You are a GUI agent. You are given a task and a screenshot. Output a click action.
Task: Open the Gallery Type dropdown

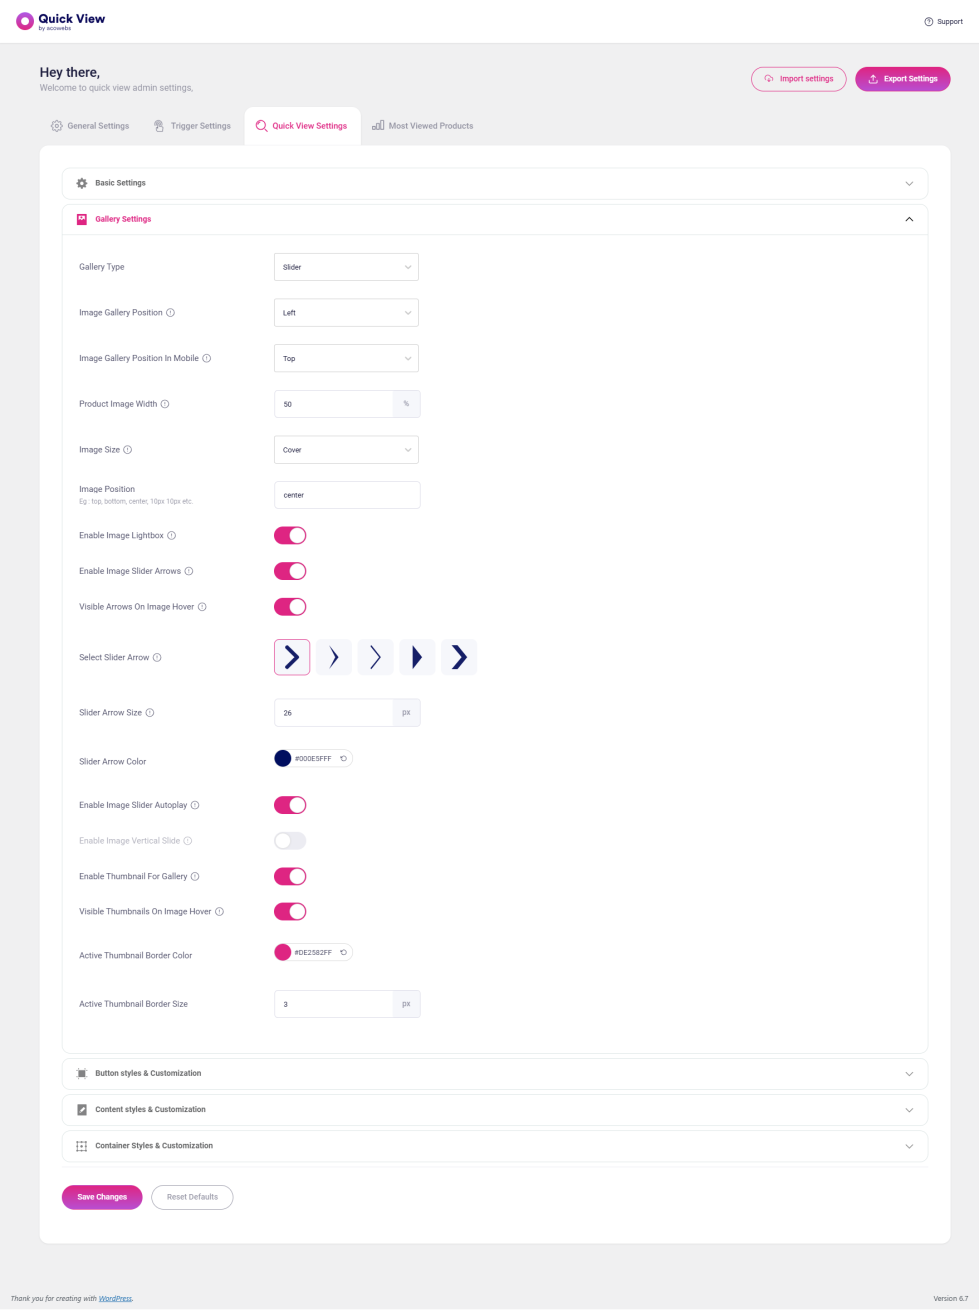coord(346,267)
